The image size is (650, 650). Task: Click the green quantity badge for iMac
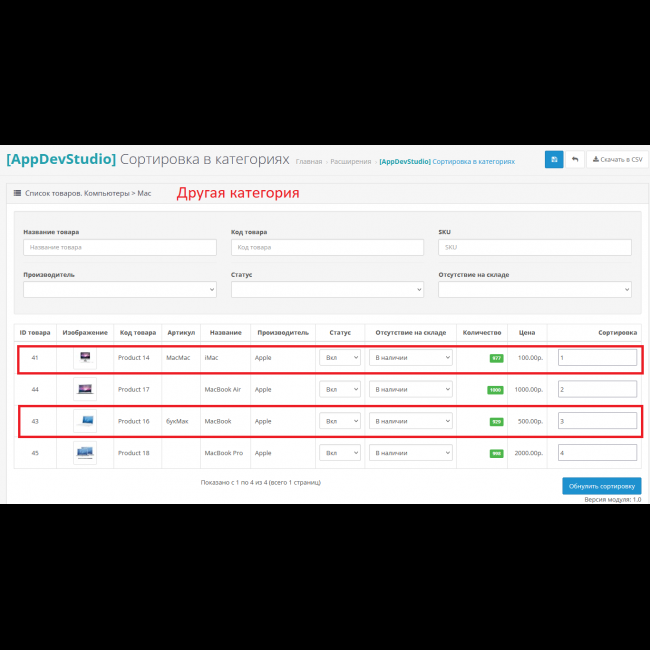point(496,357)
